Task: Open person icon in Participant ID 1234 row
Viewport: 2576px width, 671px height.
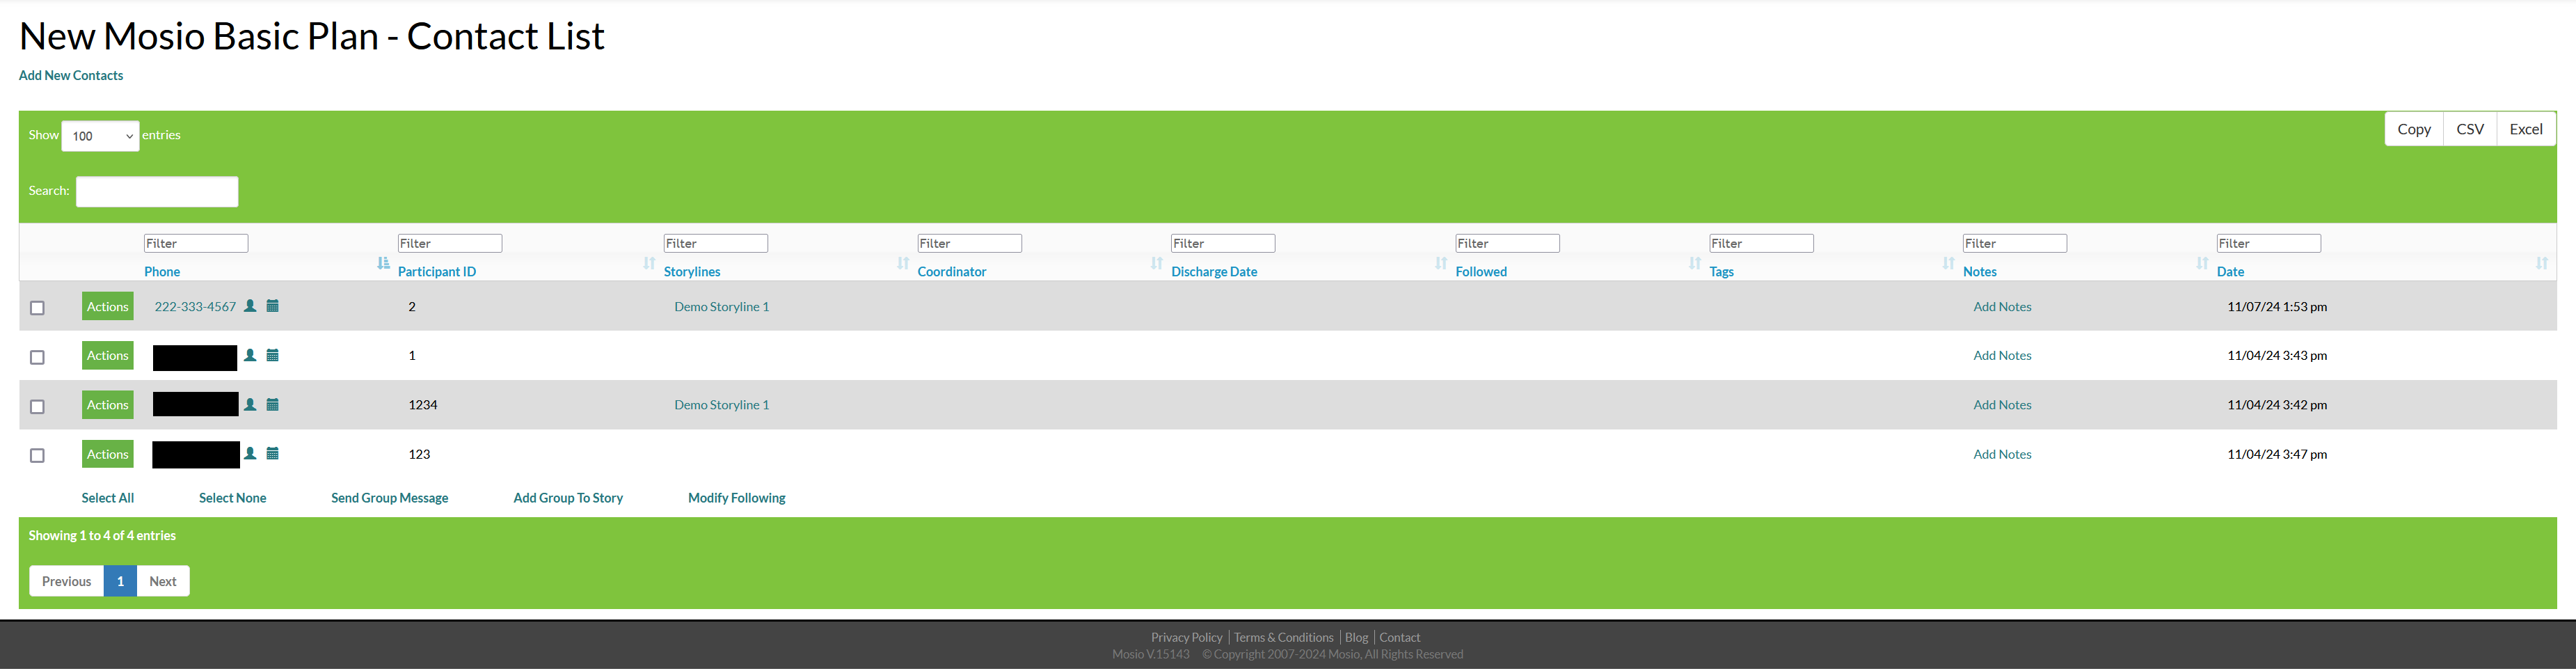Action: [250, 406]
